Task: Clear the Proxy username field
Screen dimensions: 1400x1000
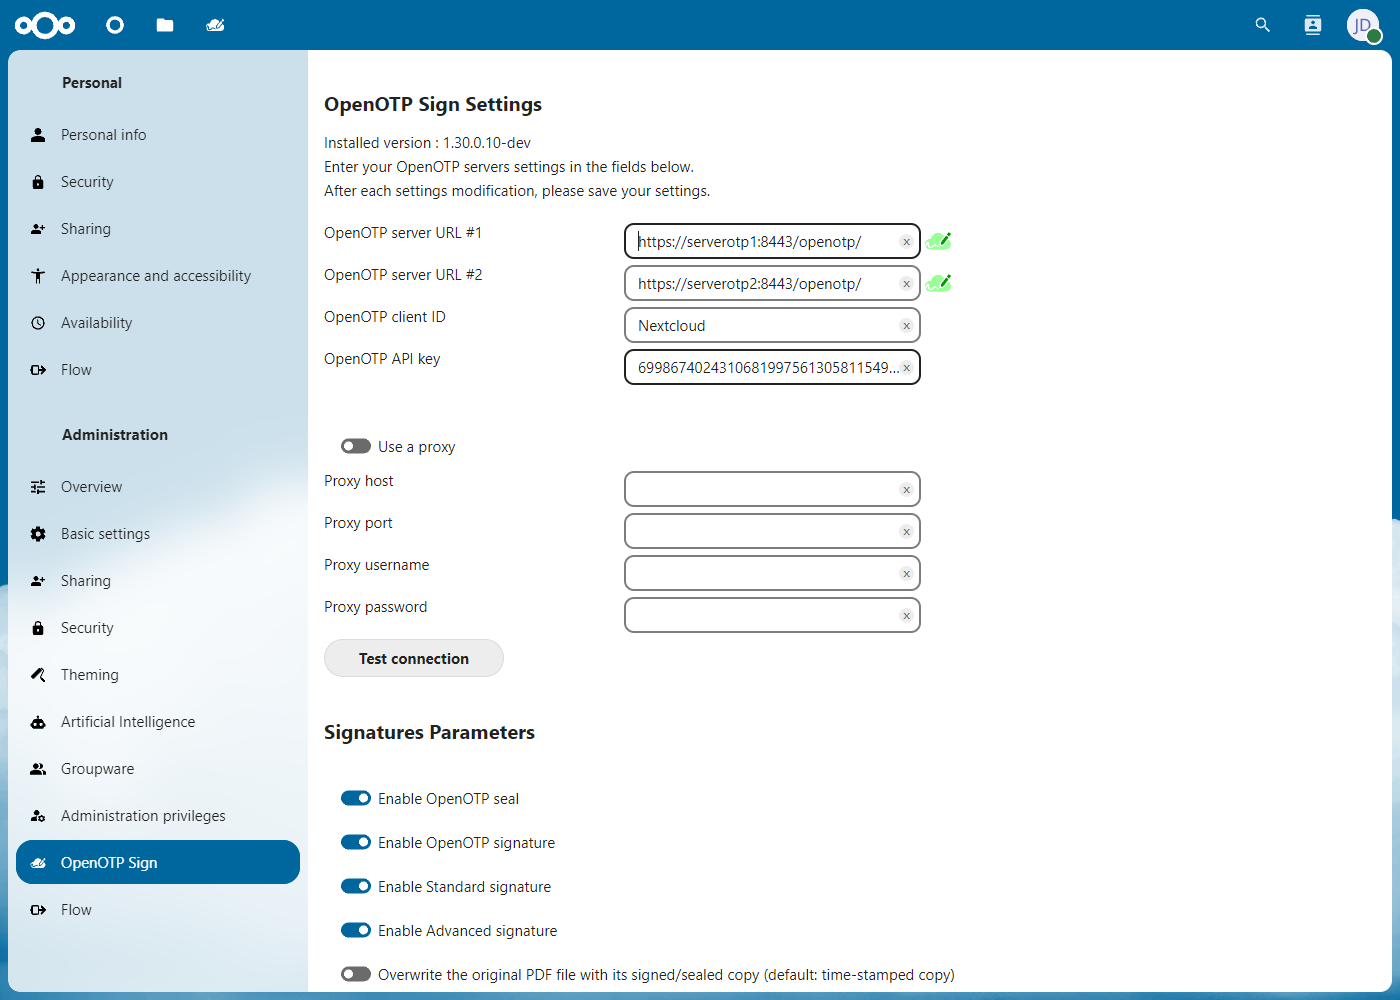Action: pyautogui.click(x=906, y=574)
